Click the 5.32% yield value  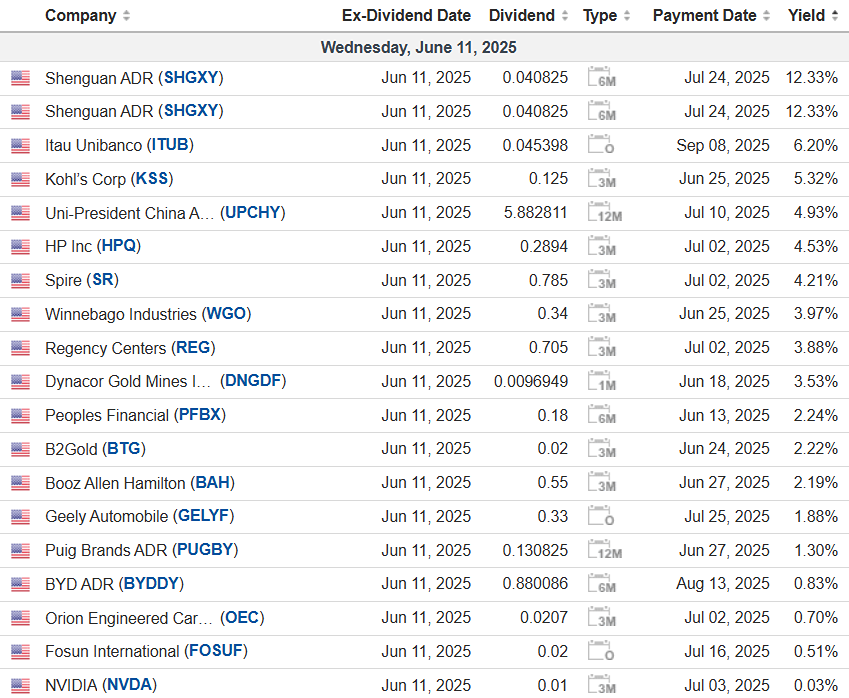pyautogui.click(x=815, y=178)
